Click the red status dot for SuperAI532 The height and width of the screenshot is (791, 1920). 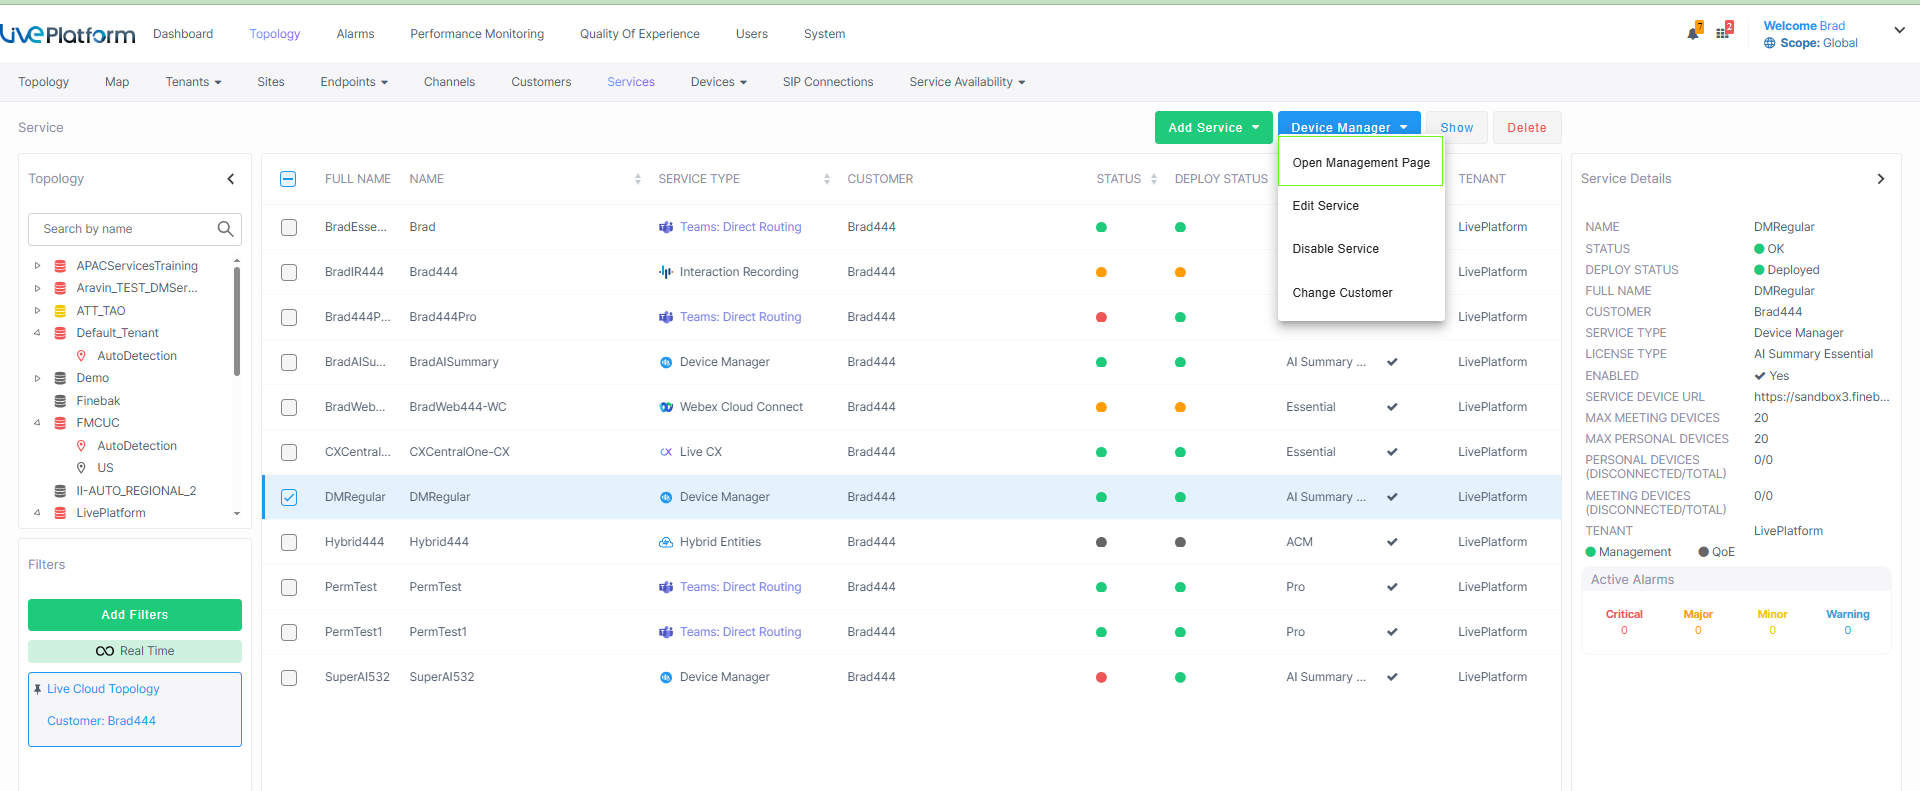pyautogui.click(x=1101, y=677)
